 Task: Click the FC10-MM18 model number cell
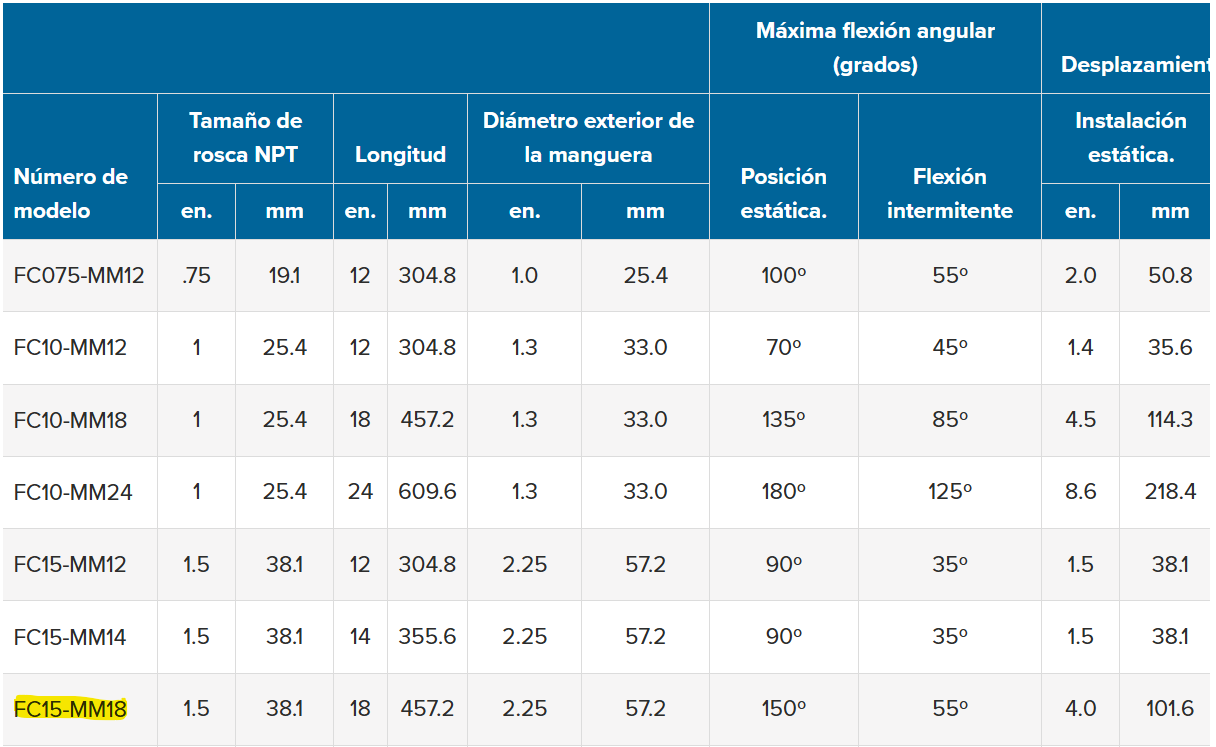coord(70,420)
